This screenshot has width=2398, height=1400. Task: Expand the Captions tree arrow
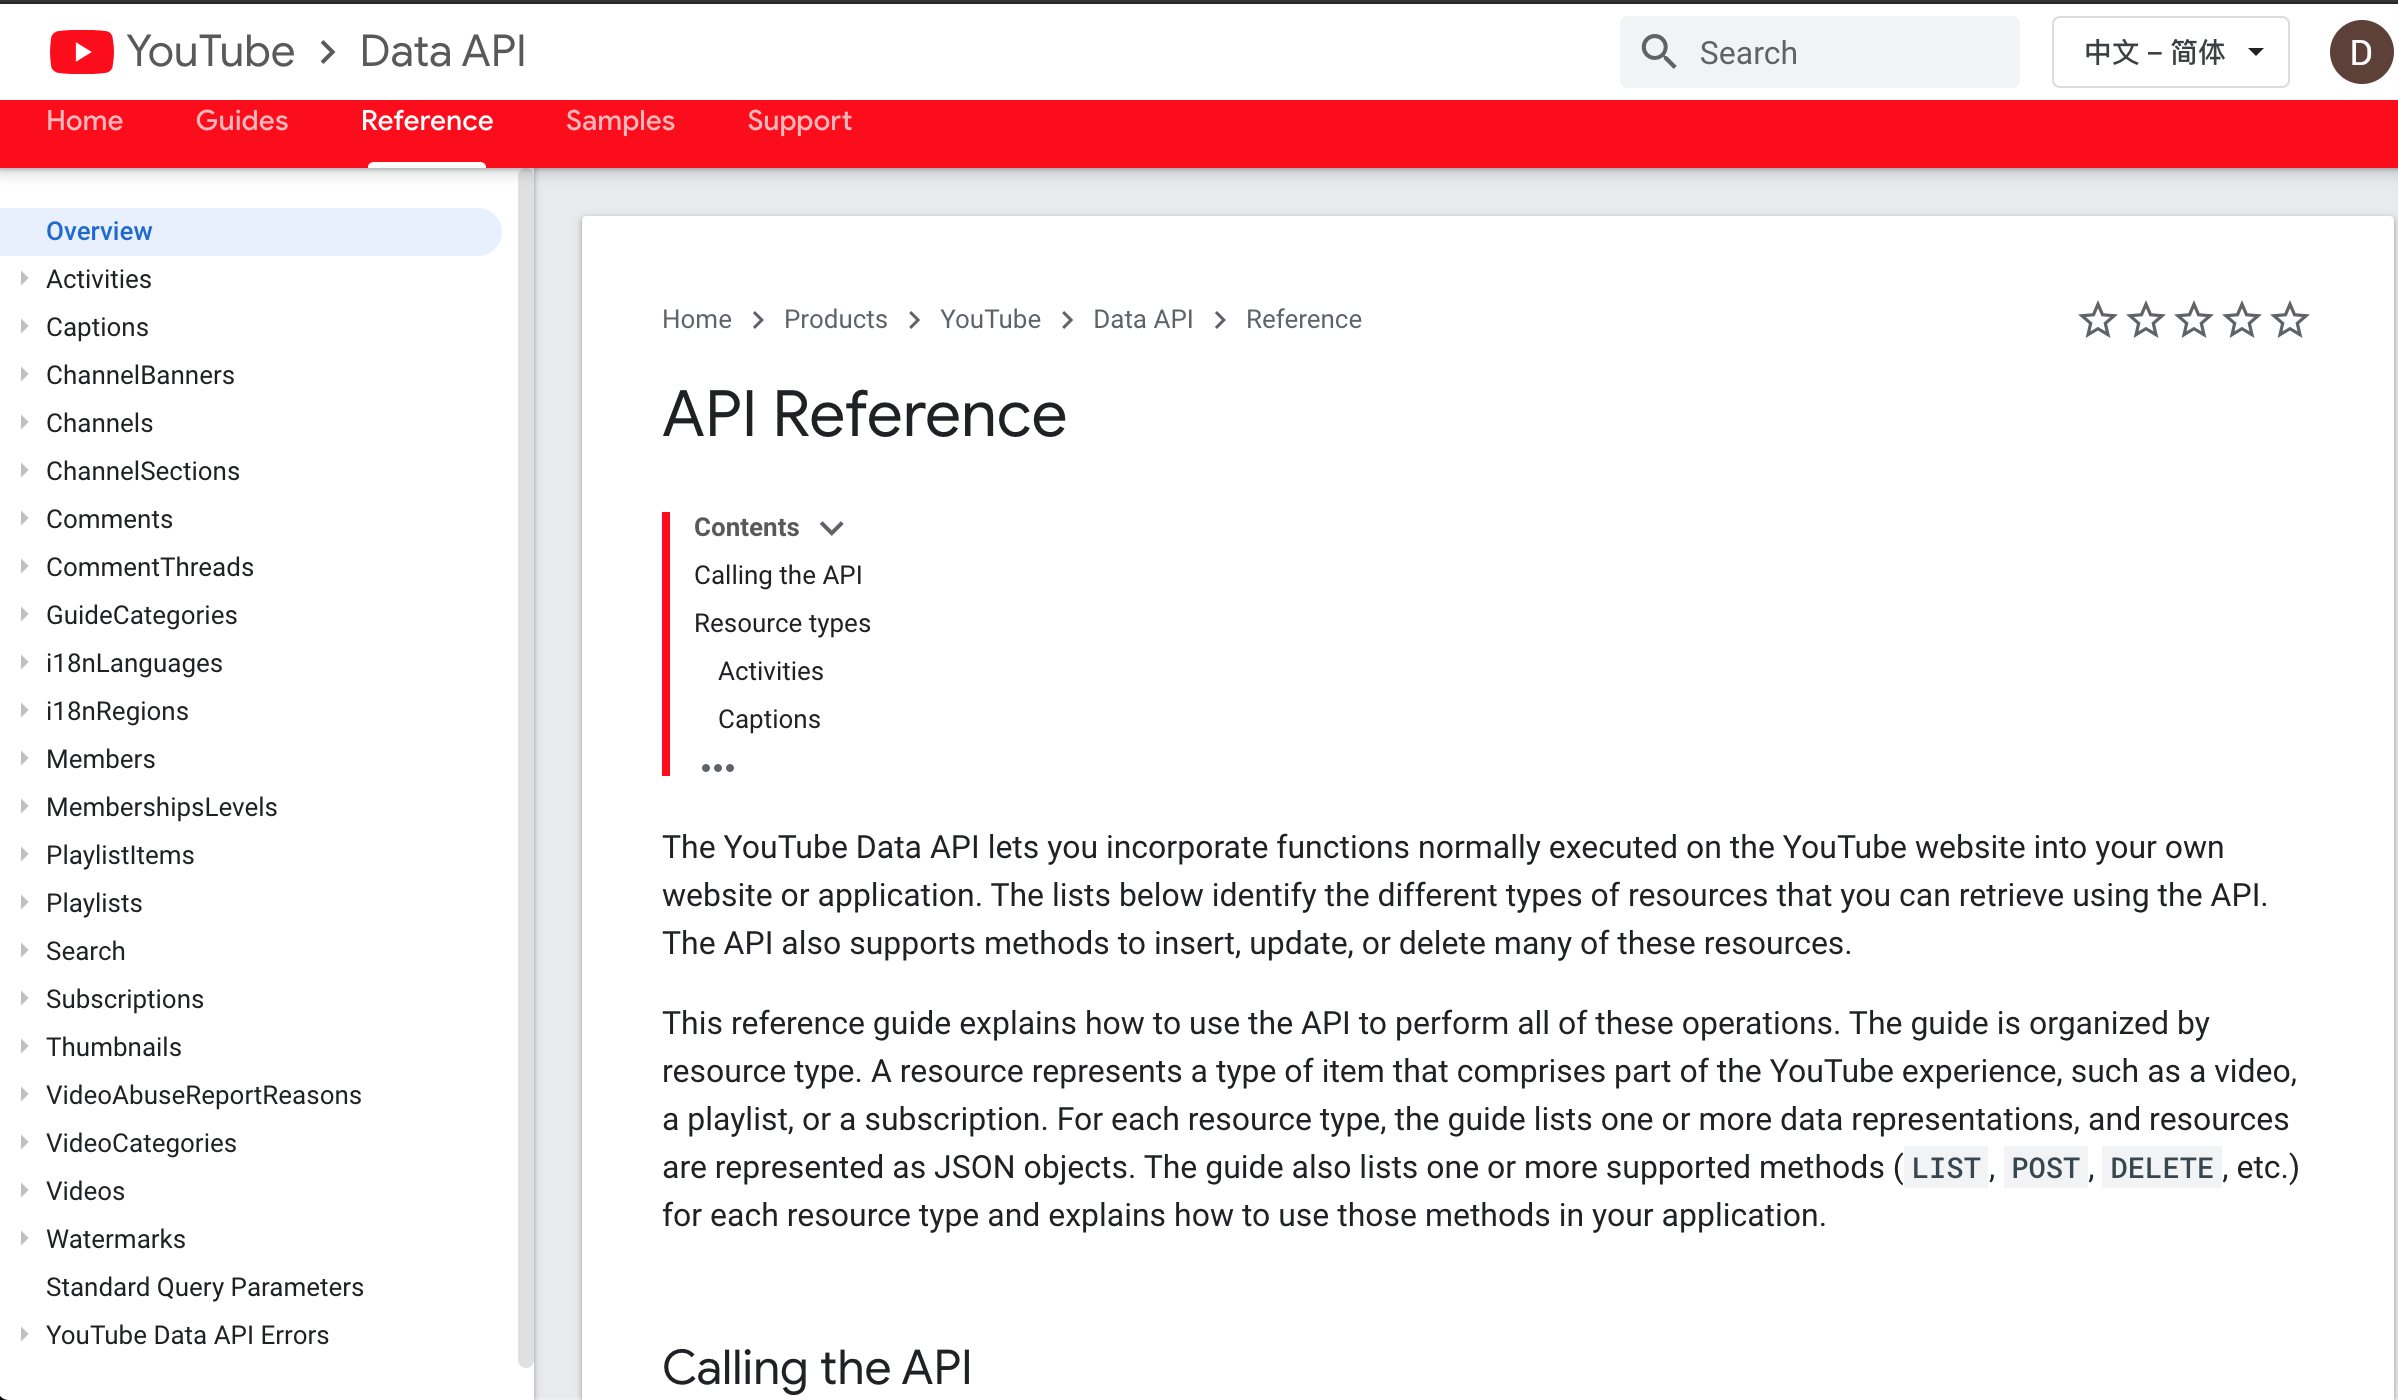click(x=24, y=326)
